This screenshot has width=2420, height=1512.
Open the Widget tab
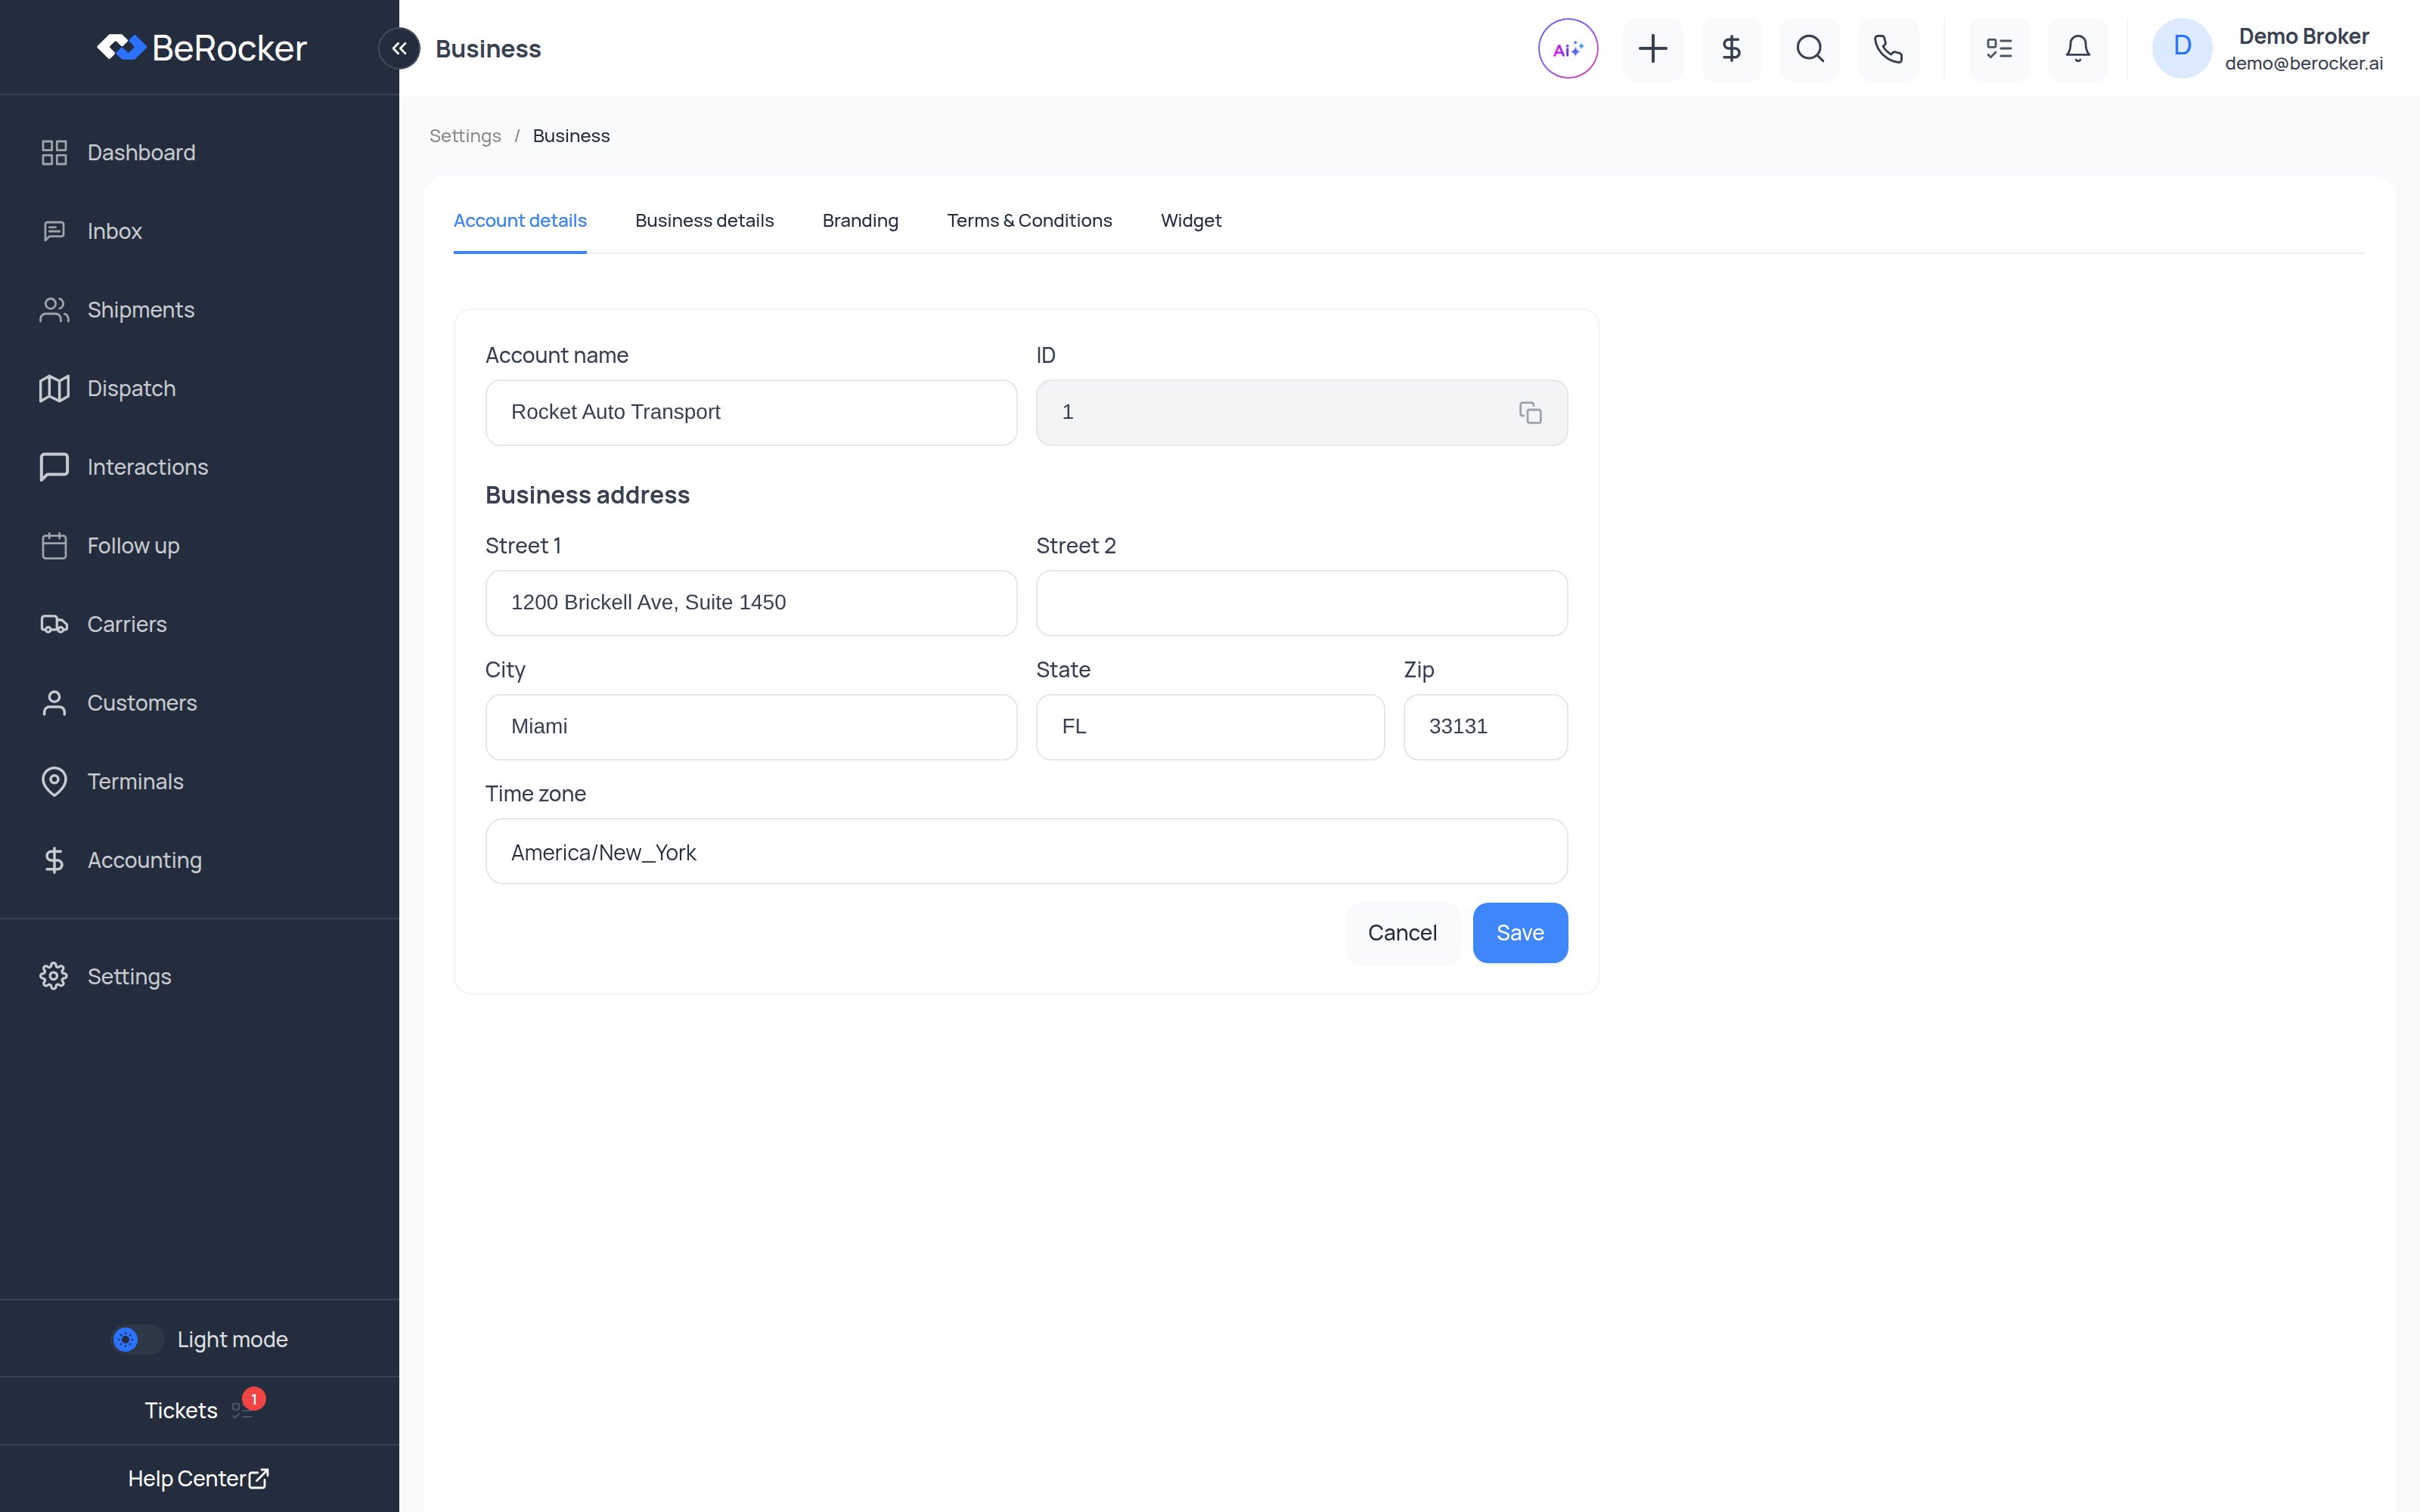coord(1191,220)
